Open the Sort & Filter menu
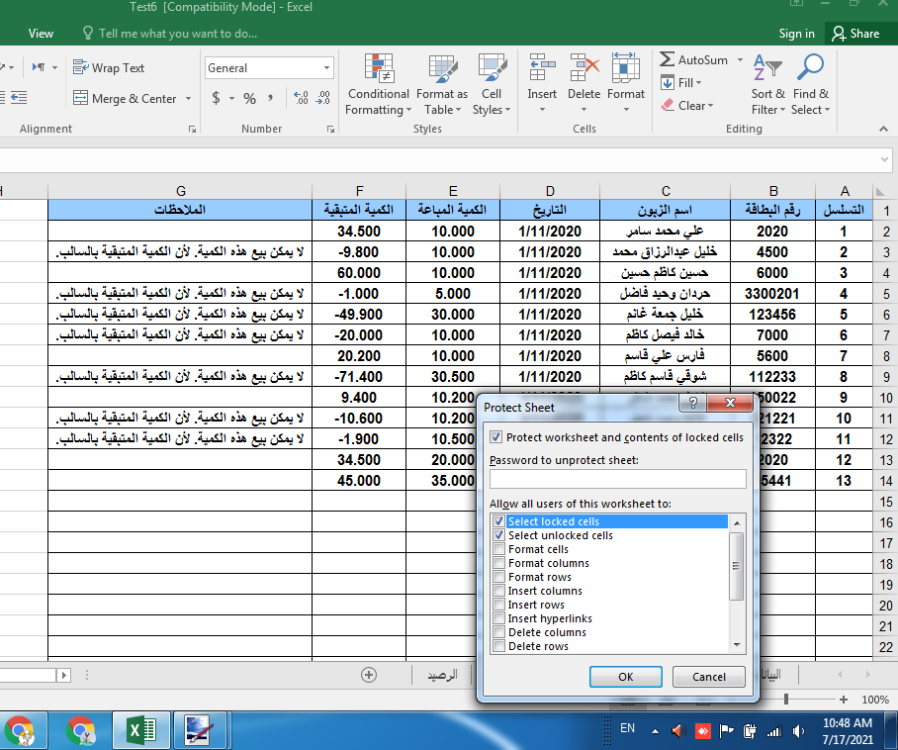The image size is (898, 750). [x=768, y=85]
